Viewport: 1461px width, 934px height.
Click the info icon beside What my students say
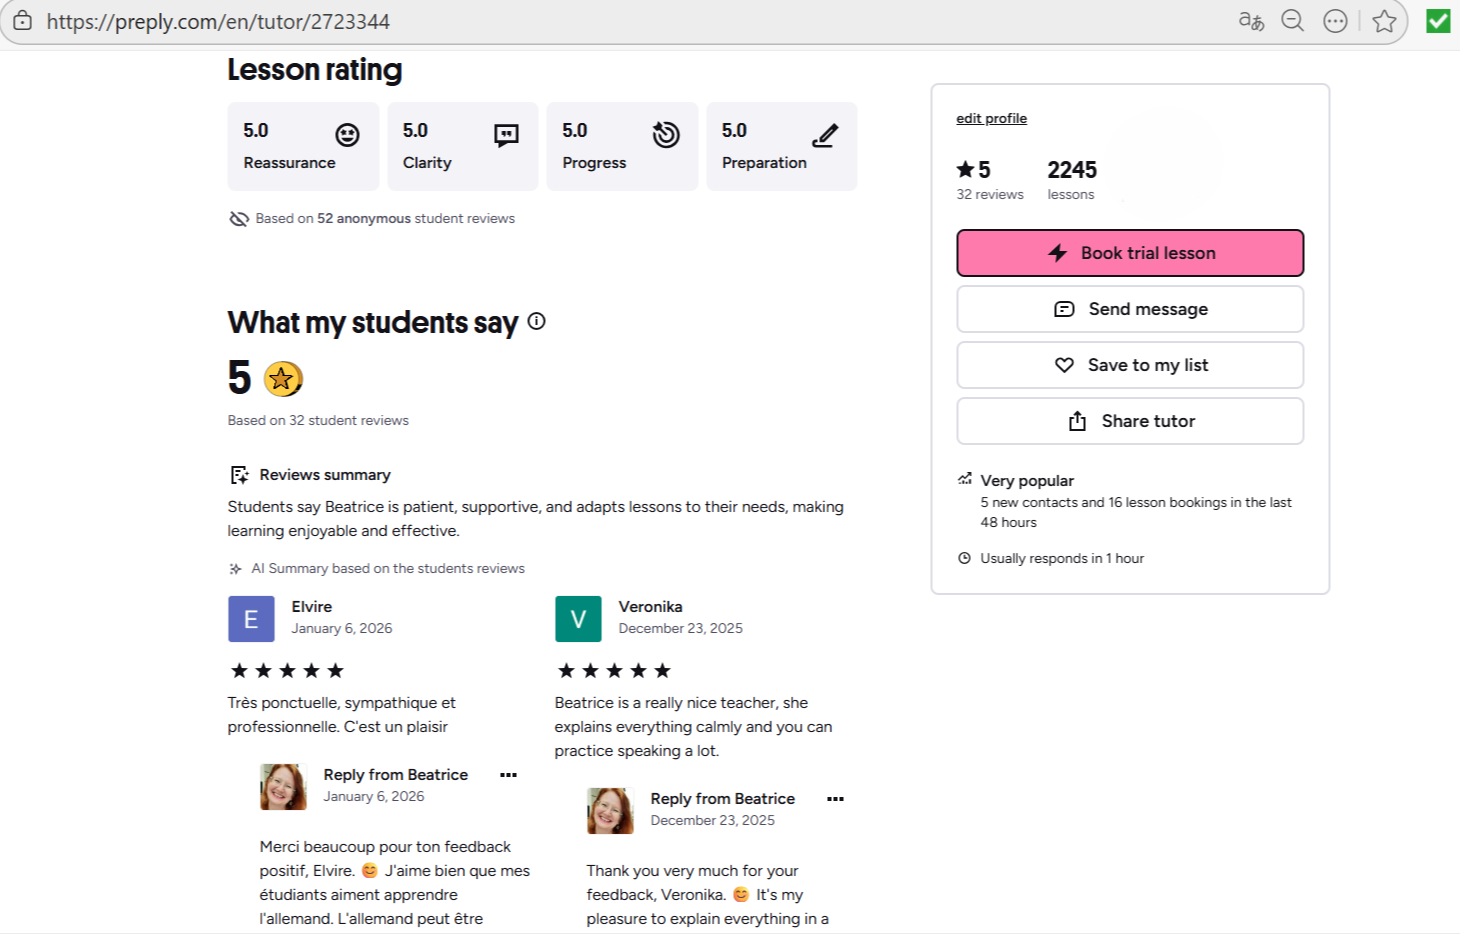(537, 321)
